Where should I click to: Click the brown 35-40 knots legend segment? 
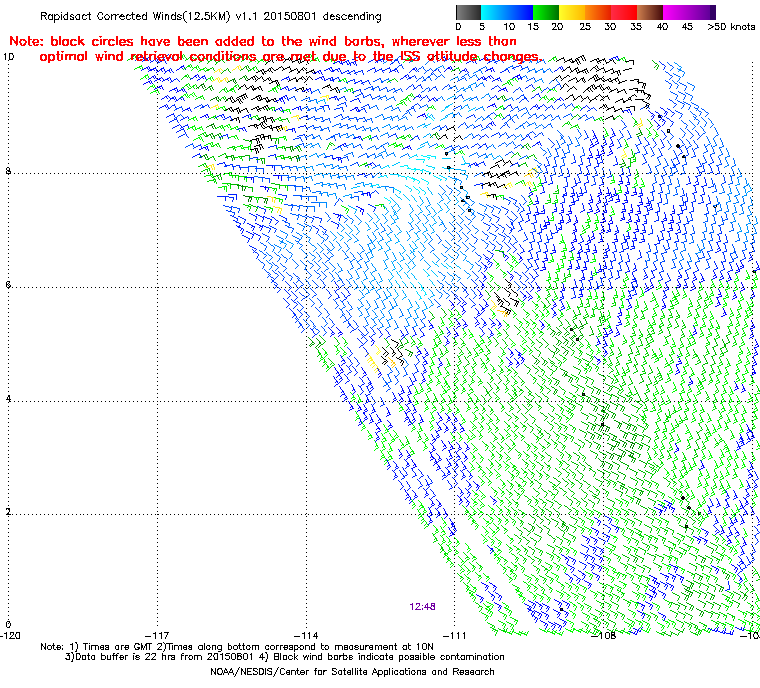650,12
